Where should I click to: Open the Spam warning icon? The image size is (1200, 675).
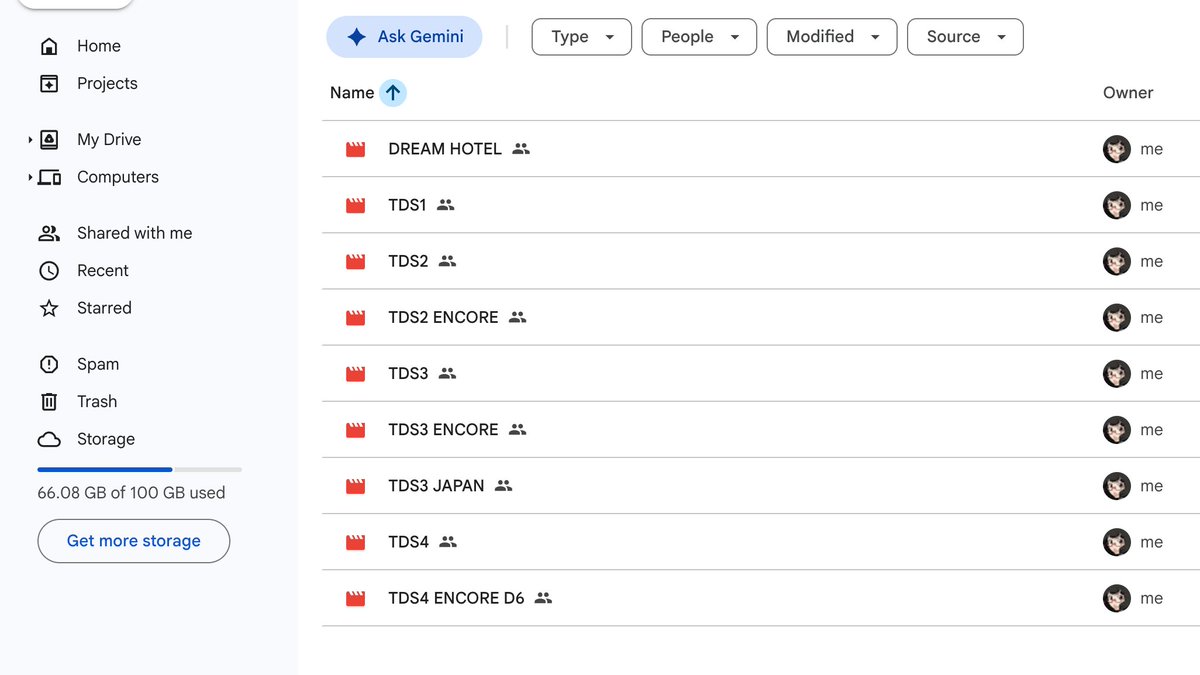point(49,364)
